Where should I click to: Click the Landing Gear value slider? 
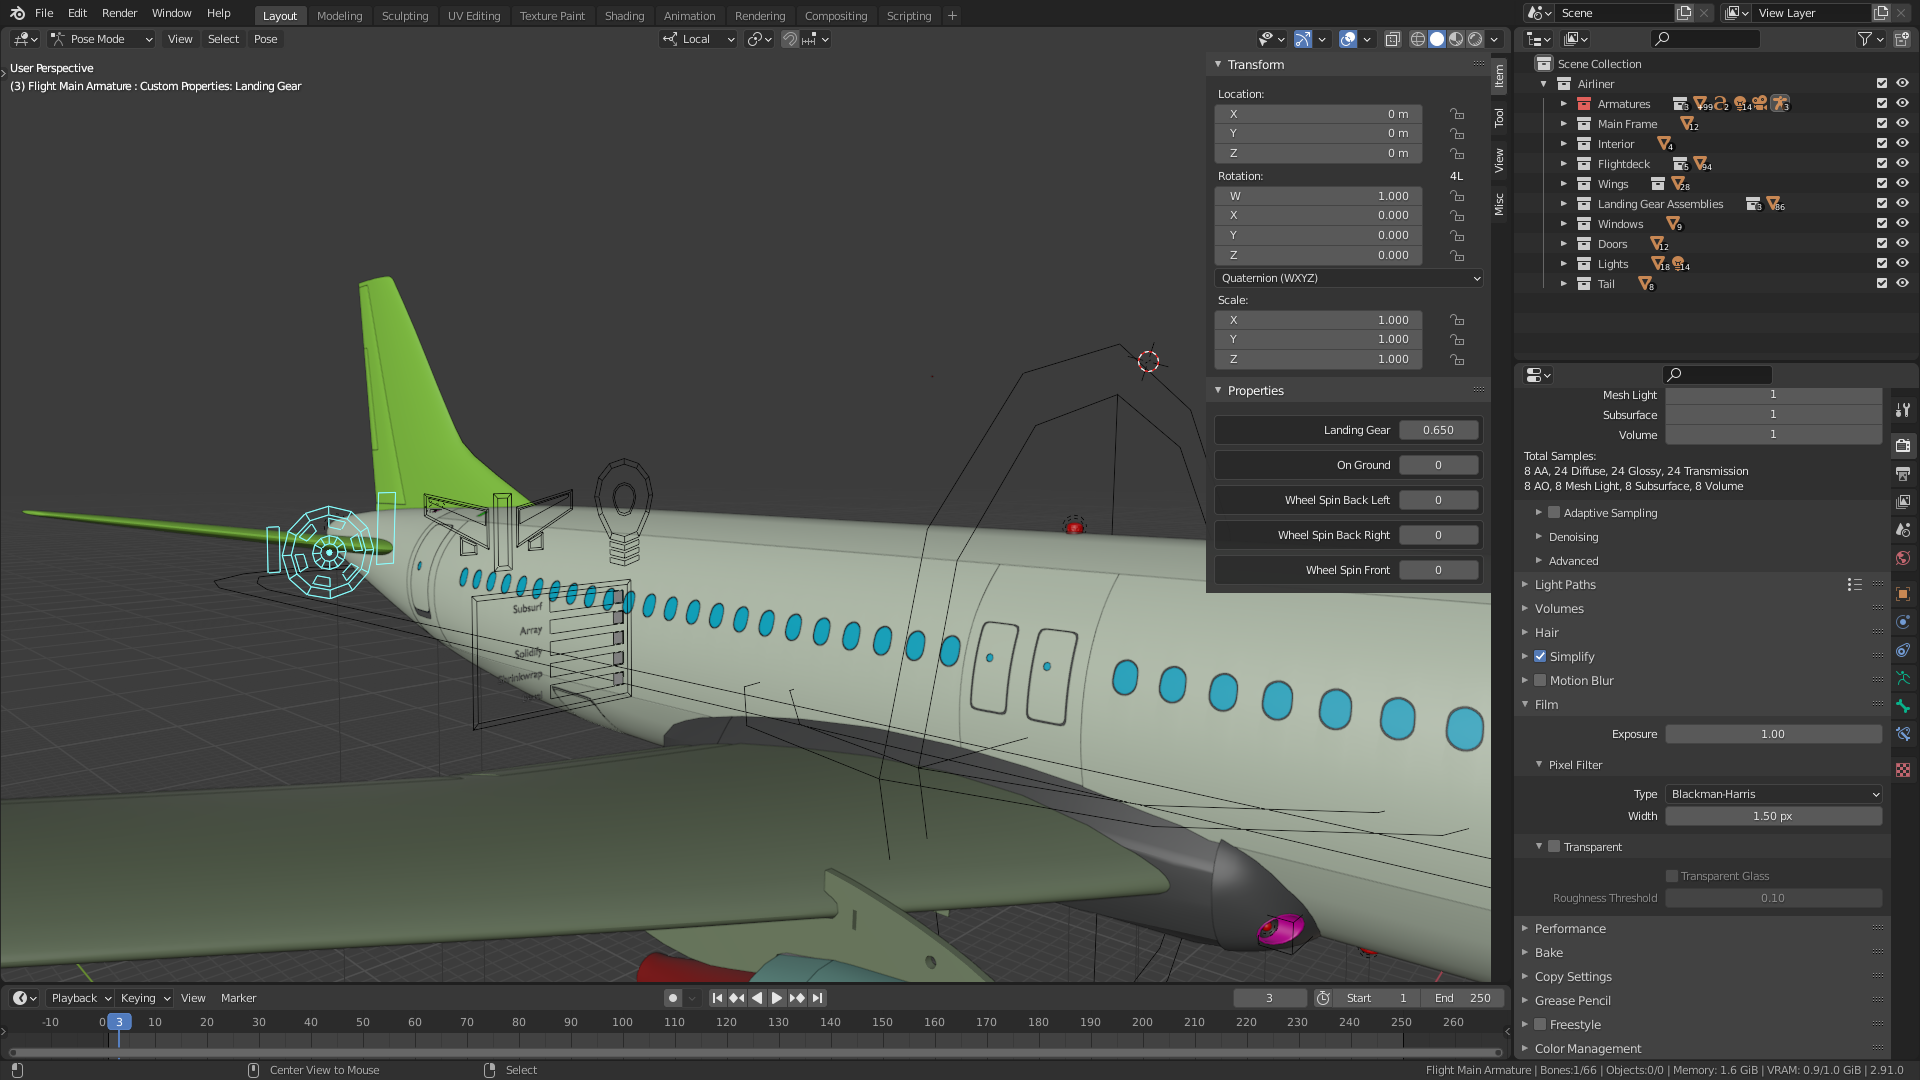[x=1438, y=430]
